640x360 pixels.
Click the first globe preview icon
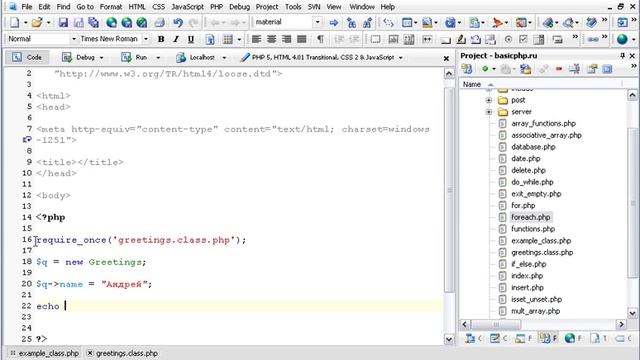(x=111, y=22)
